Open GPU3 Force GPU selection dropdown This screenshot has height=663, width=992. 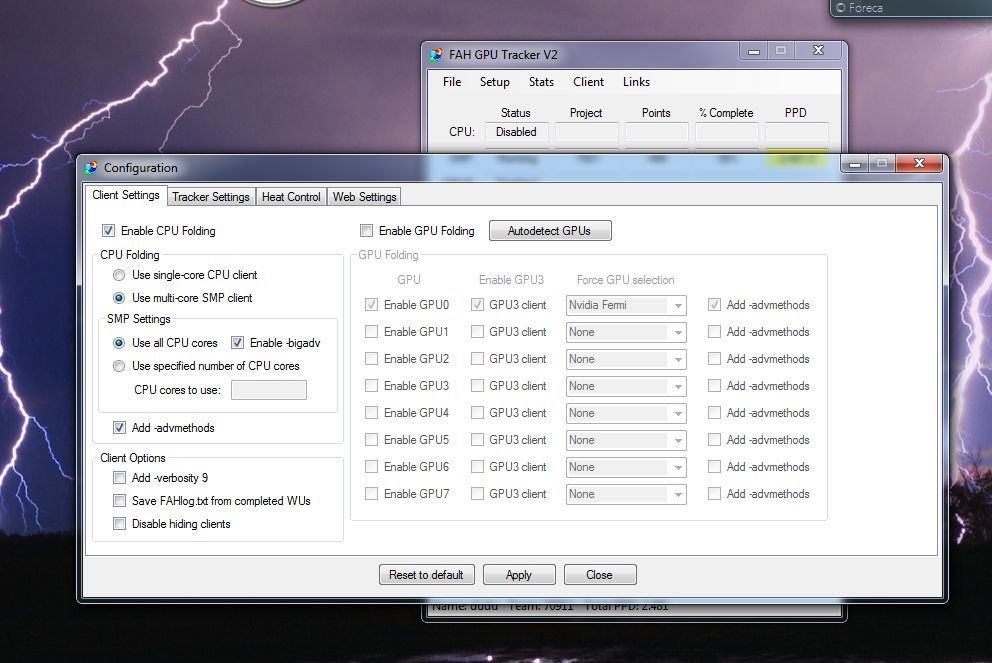(626, 386)
